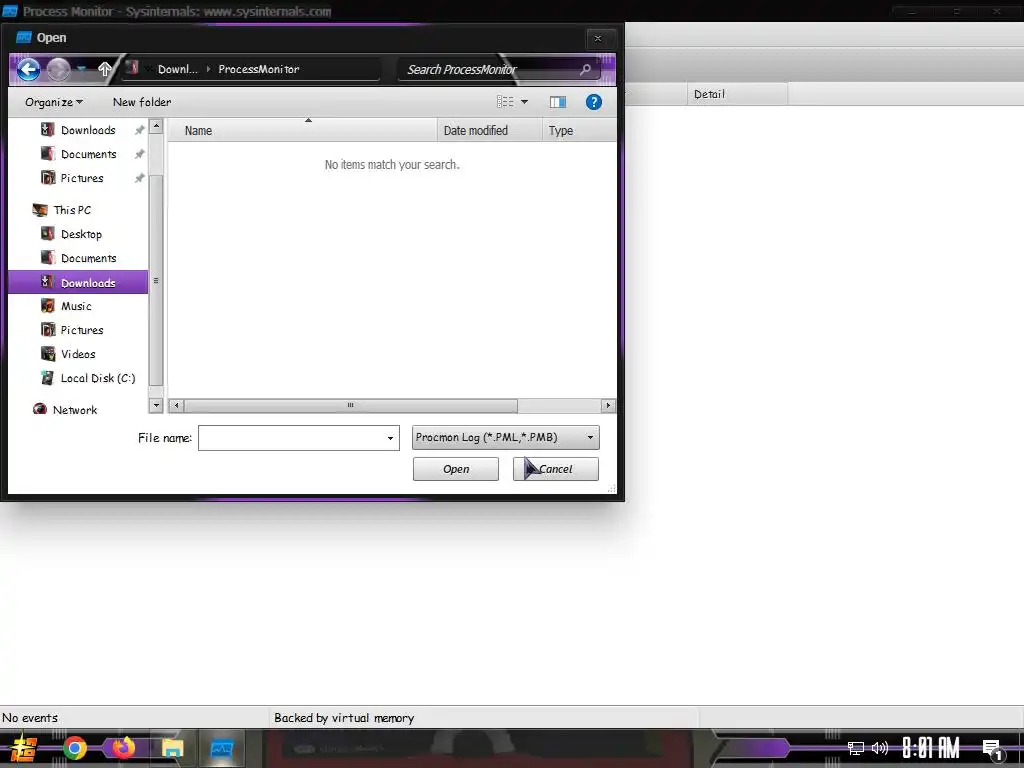Open the Windows Start button

(x=24, y=748)
